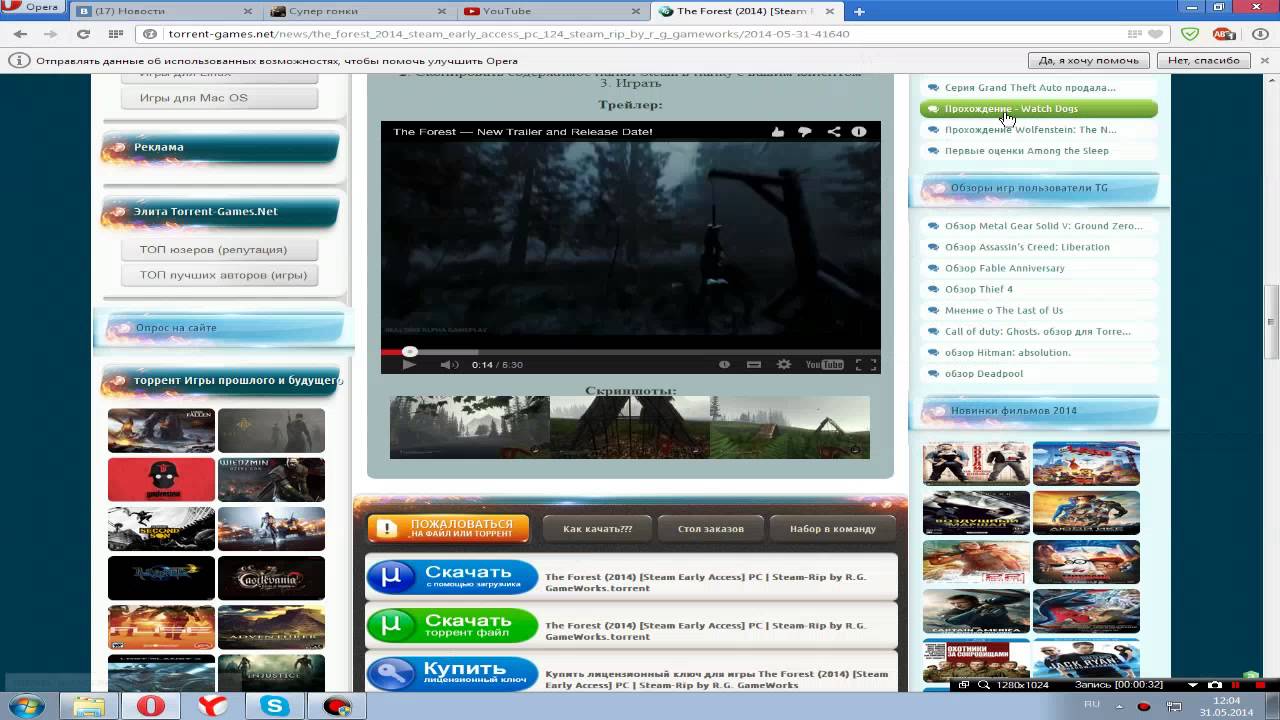Play the Forest trailer video

coord(409,365)
